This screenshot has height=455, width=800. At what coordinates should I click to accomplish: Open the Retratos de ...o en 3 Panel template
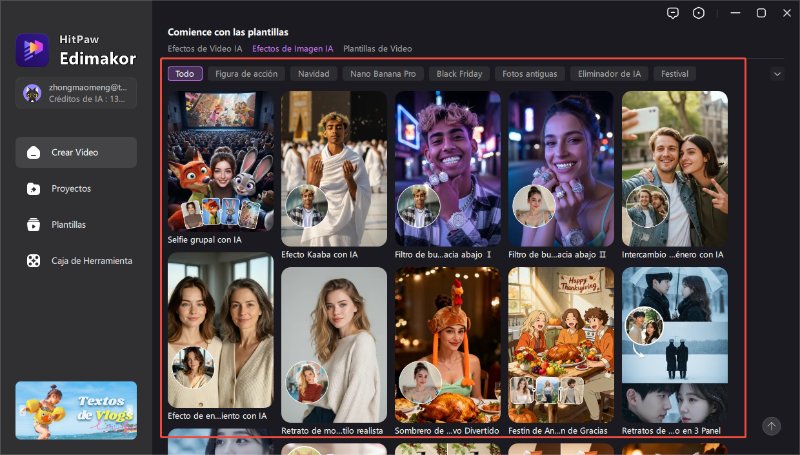click(x=674, y=345)
